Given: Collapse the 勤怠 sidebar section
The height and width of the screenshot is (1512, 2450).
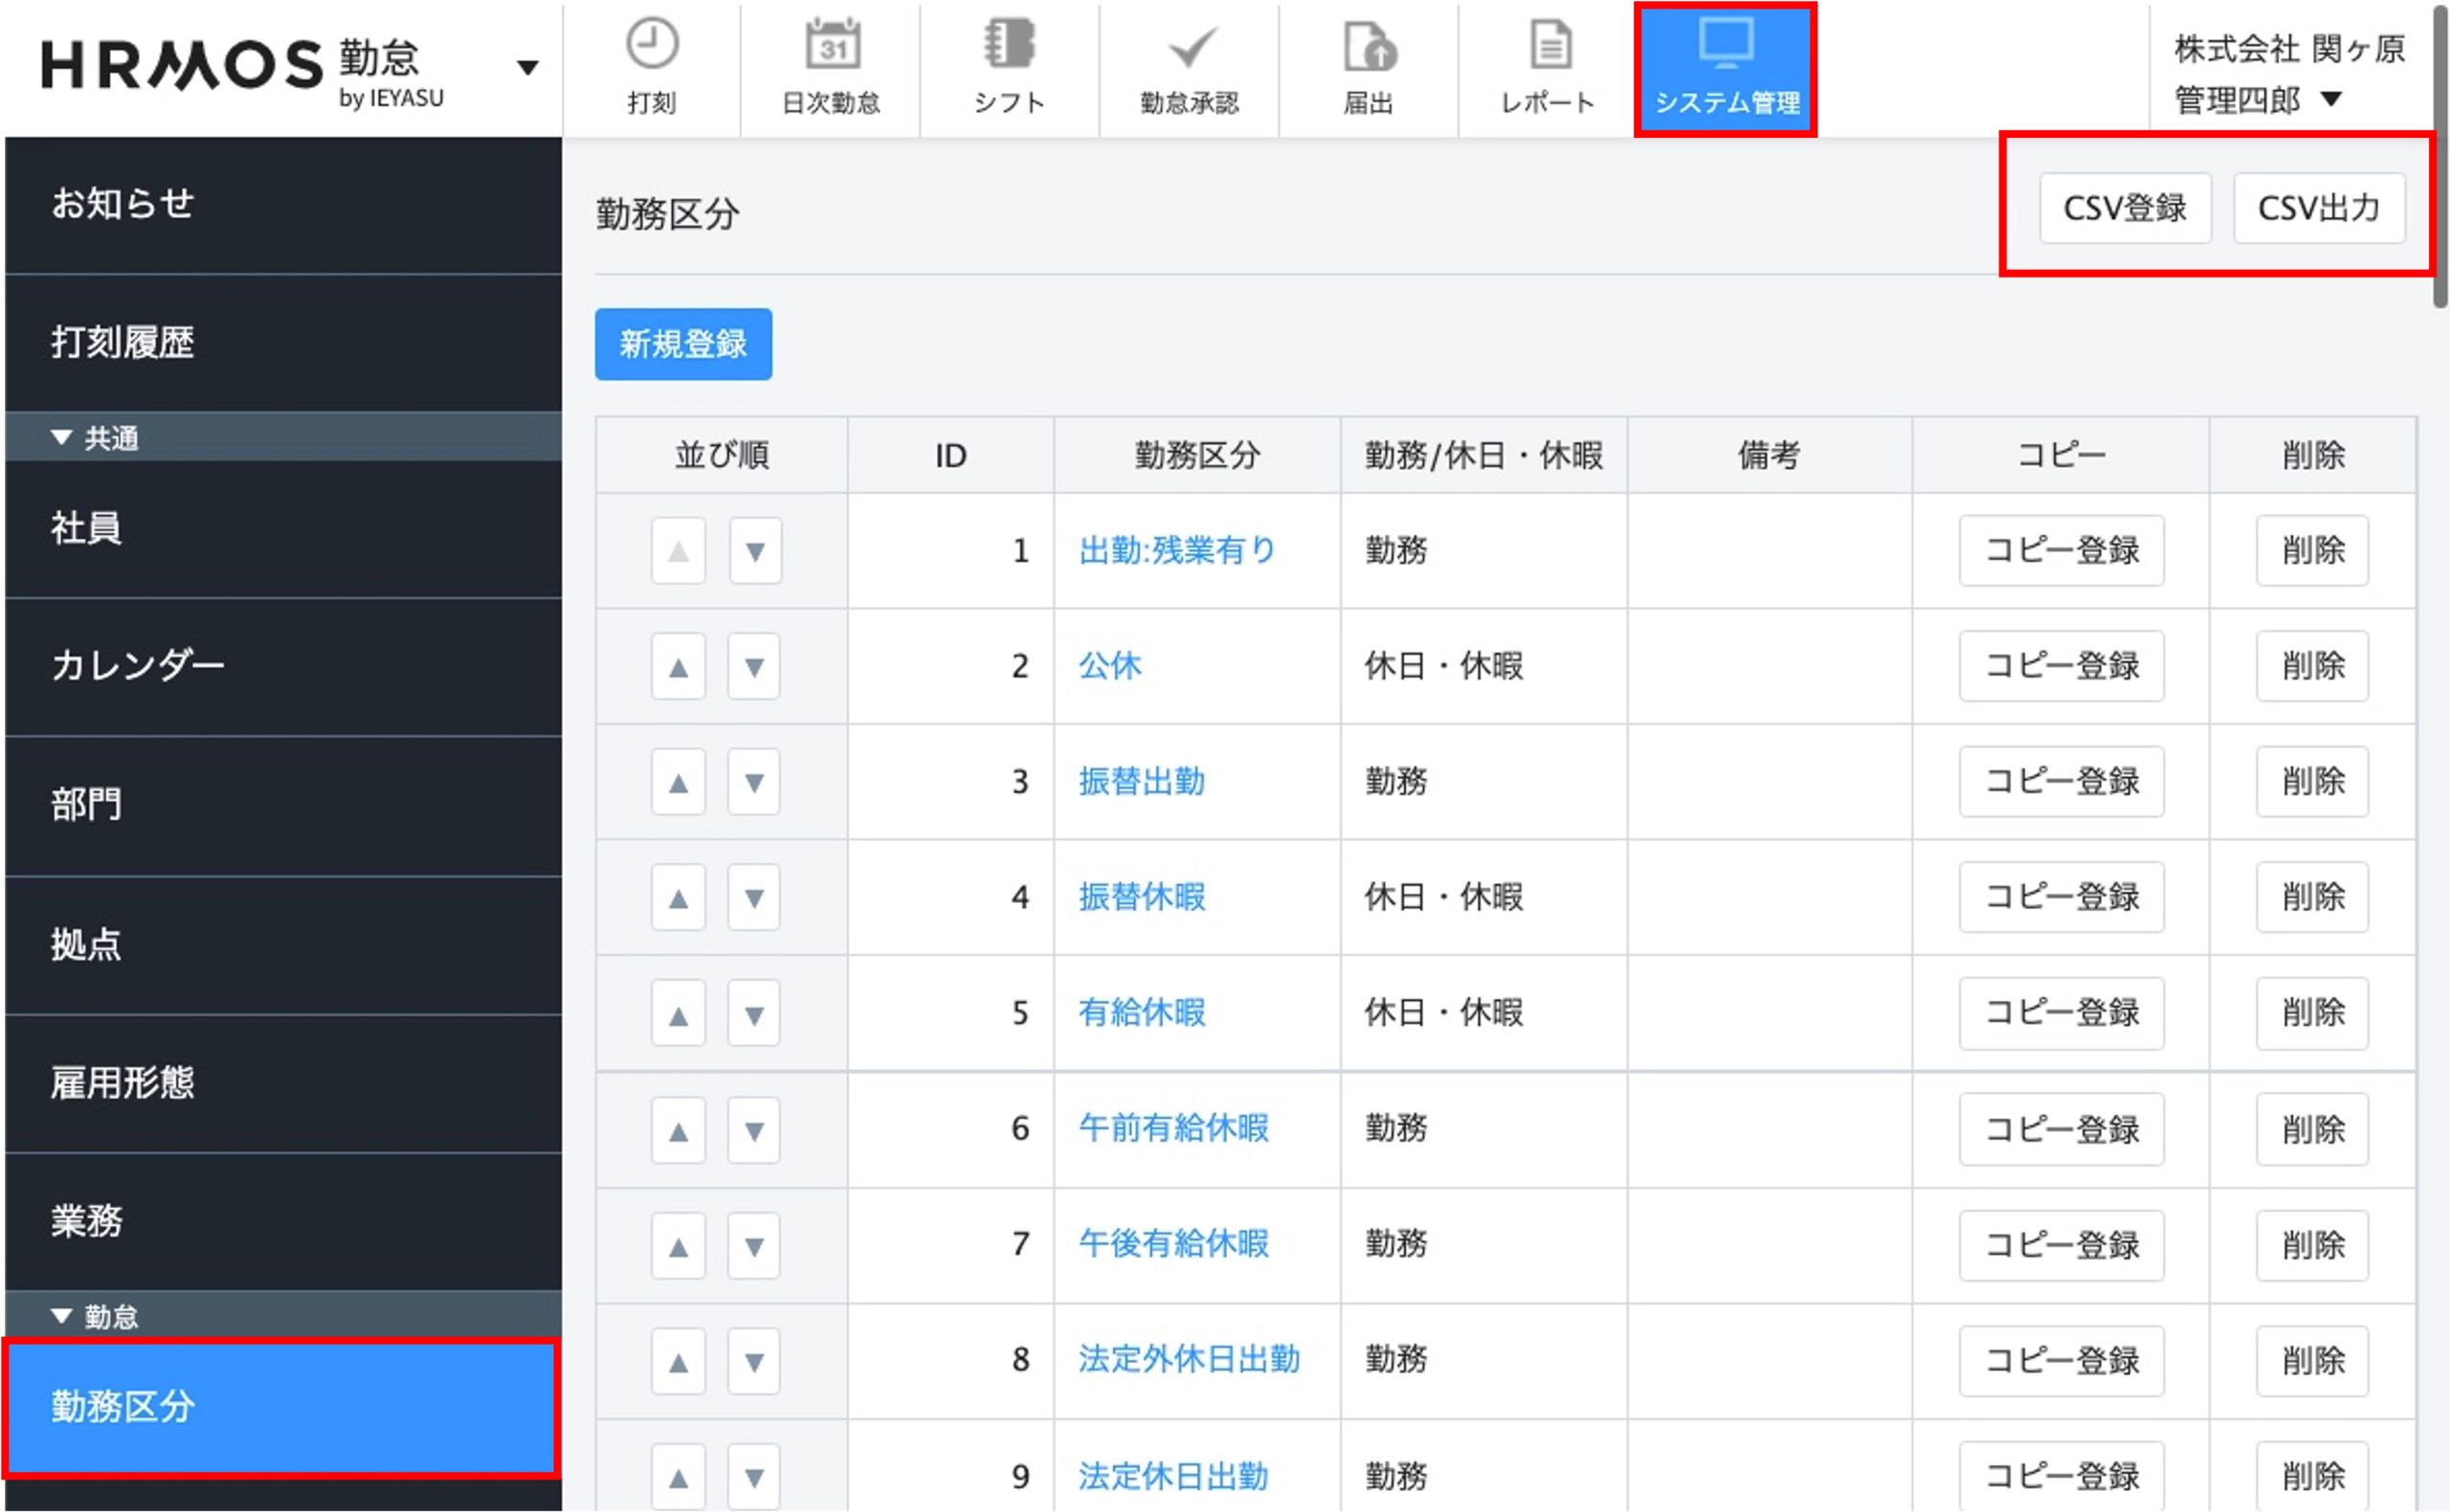Looking at the screenshot, I should click(x=62, y=1316).
